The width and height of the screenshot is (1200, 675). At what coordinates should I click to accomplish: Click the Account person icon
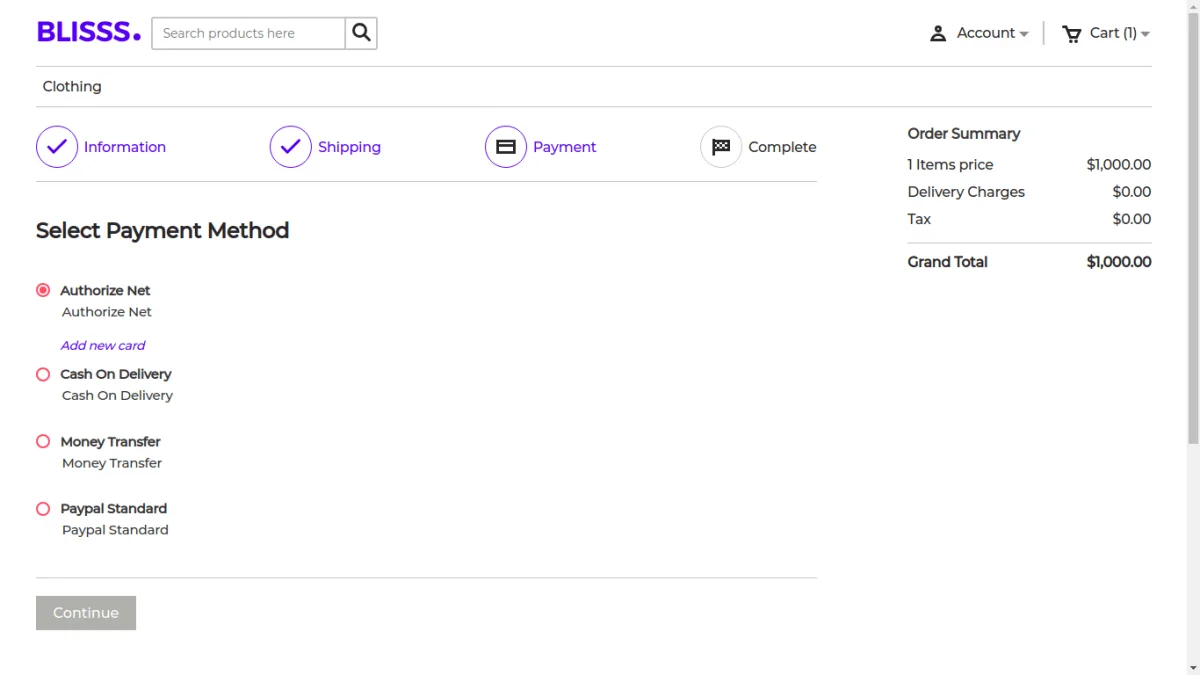pos(937,33)
